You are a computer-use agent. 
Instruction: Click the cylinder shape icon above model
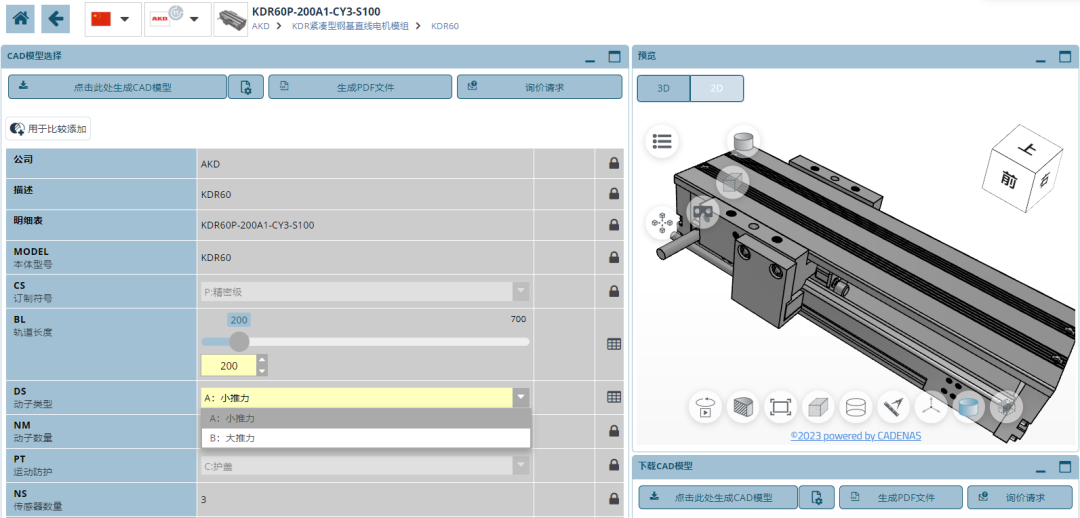744,143
